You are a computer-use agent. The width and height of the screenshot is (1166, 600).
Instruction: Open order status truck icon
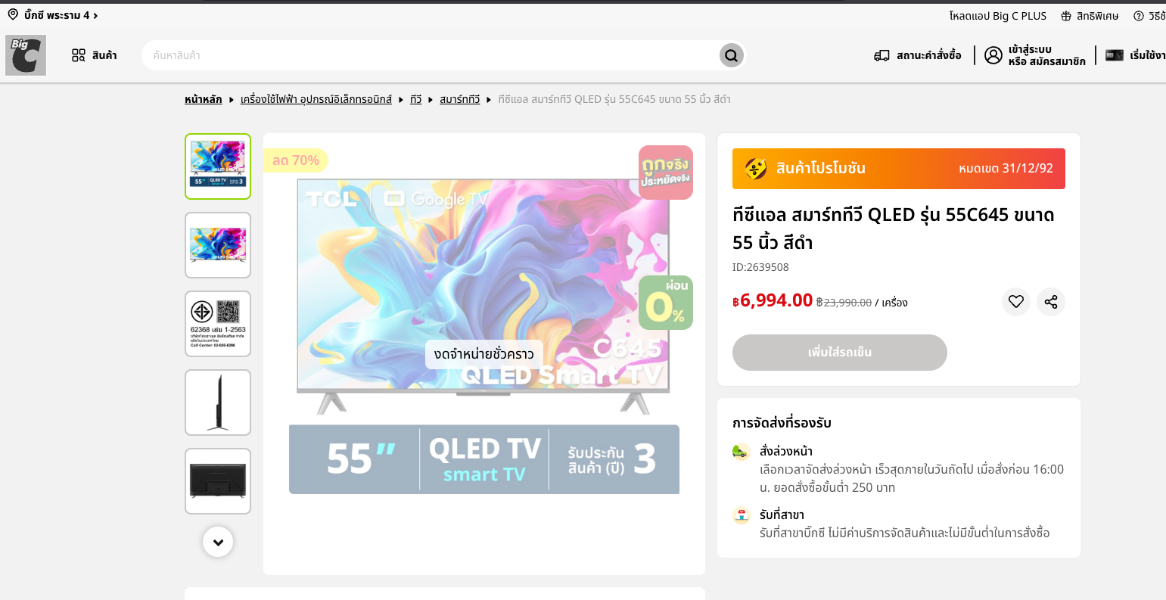[x=882, y=55]
